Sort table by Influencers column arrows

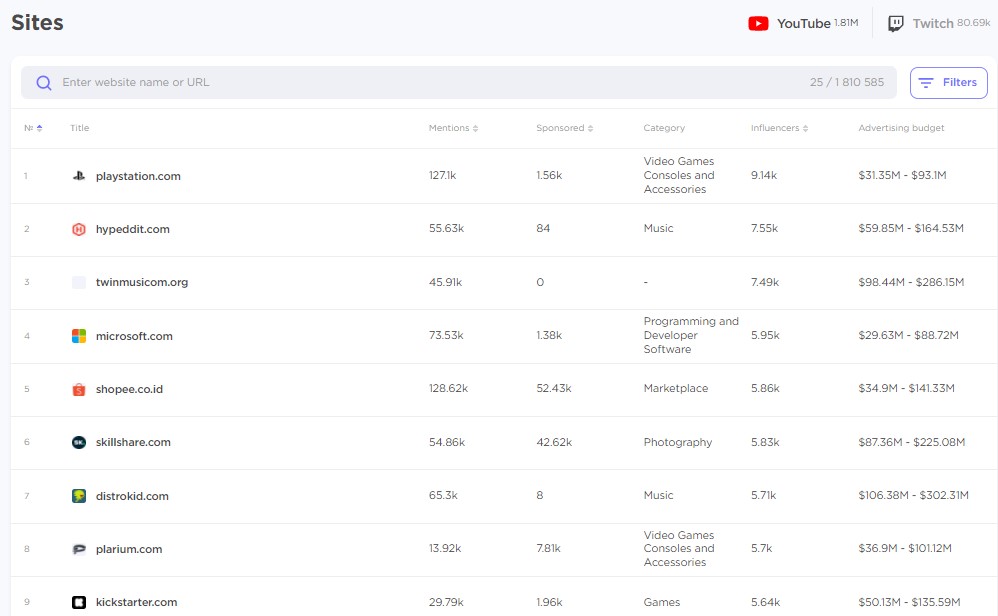[806, 129]
